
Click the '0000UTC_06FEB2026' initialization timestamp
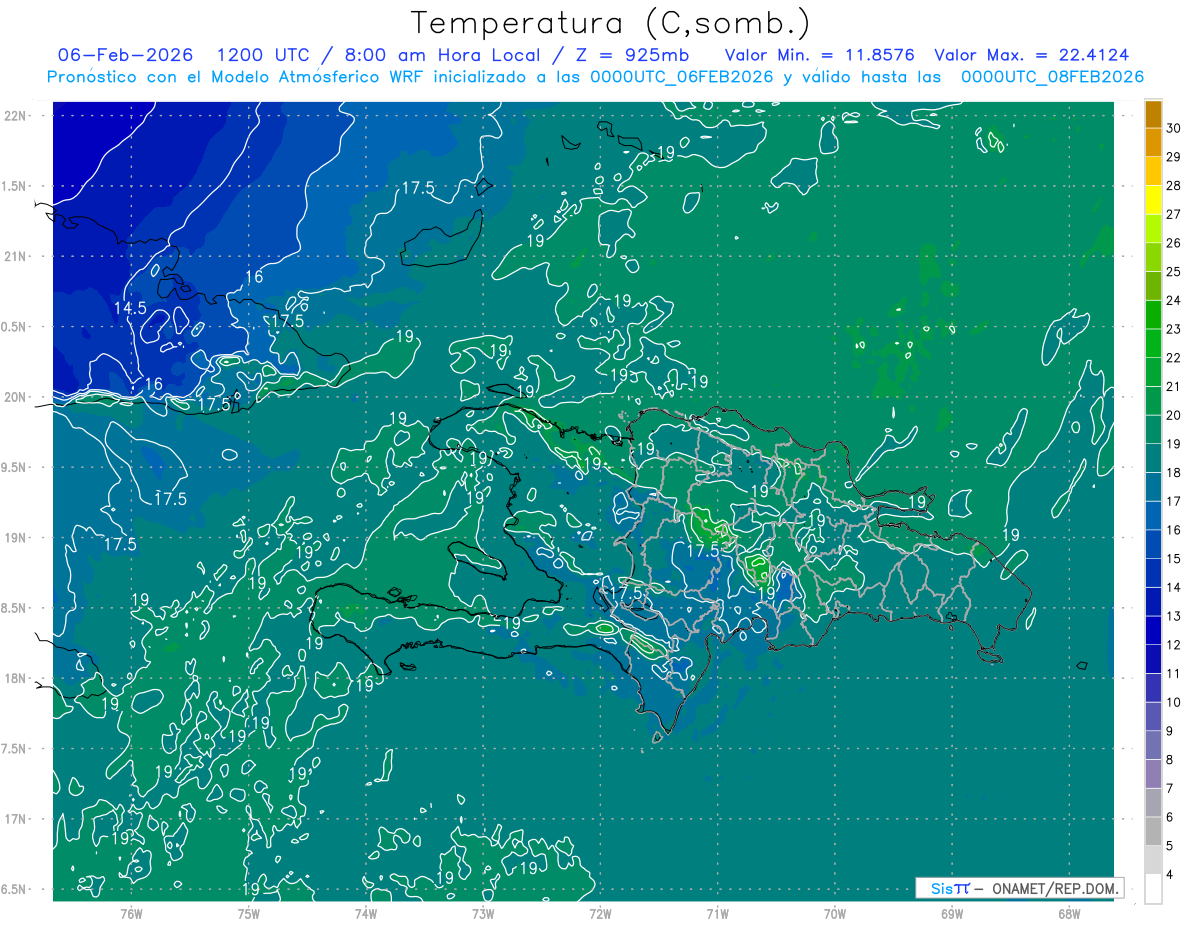pos(682,77)
